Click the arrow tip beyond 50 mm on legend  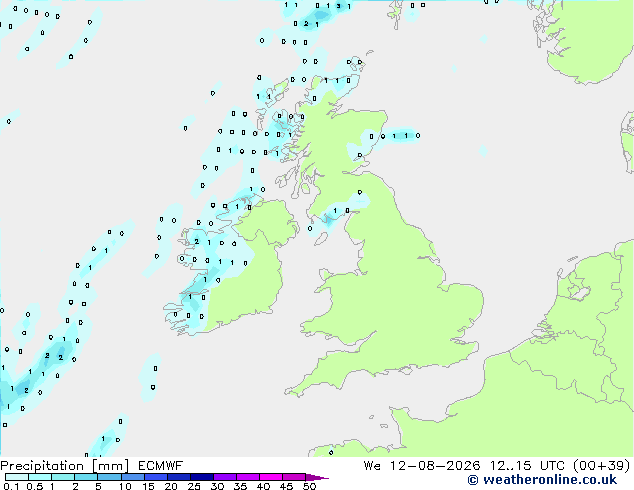point(317,477)
